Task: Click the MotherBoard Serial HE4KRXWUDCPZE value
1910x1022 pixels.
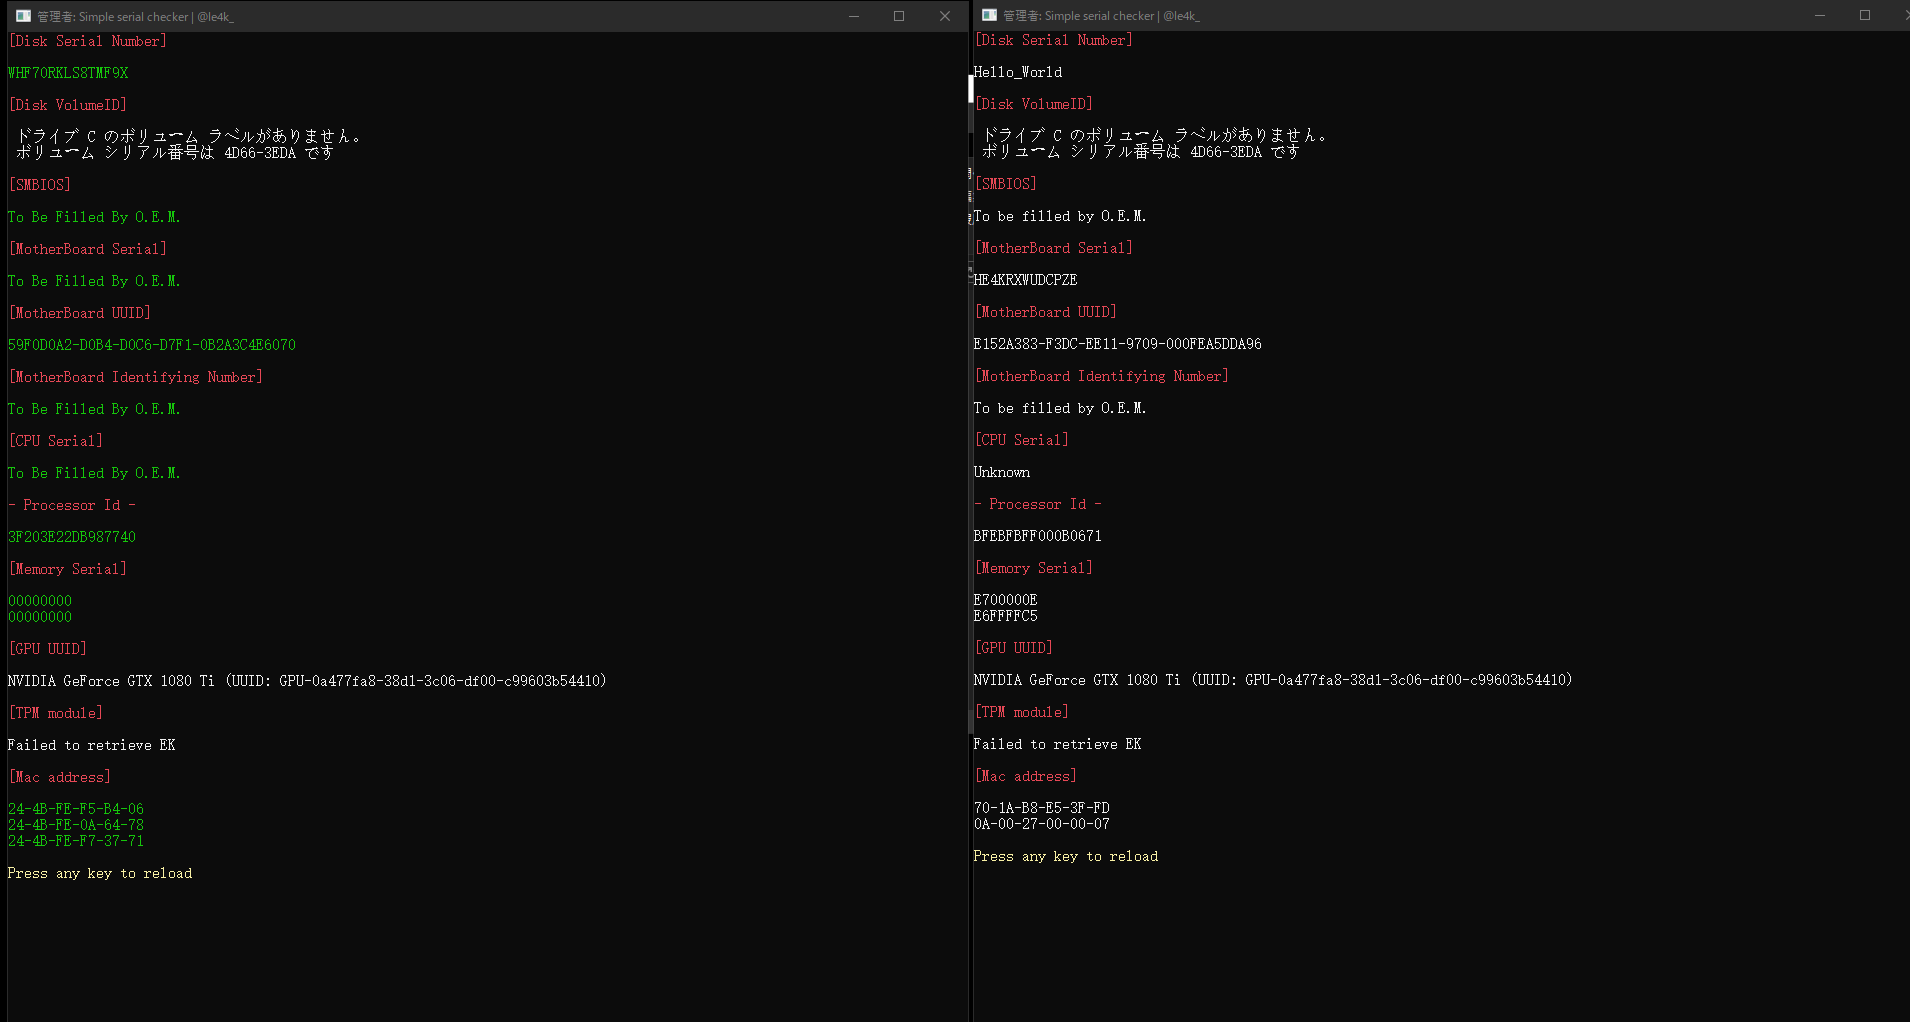Action: pyautogui.click(x=1025, y=279)
